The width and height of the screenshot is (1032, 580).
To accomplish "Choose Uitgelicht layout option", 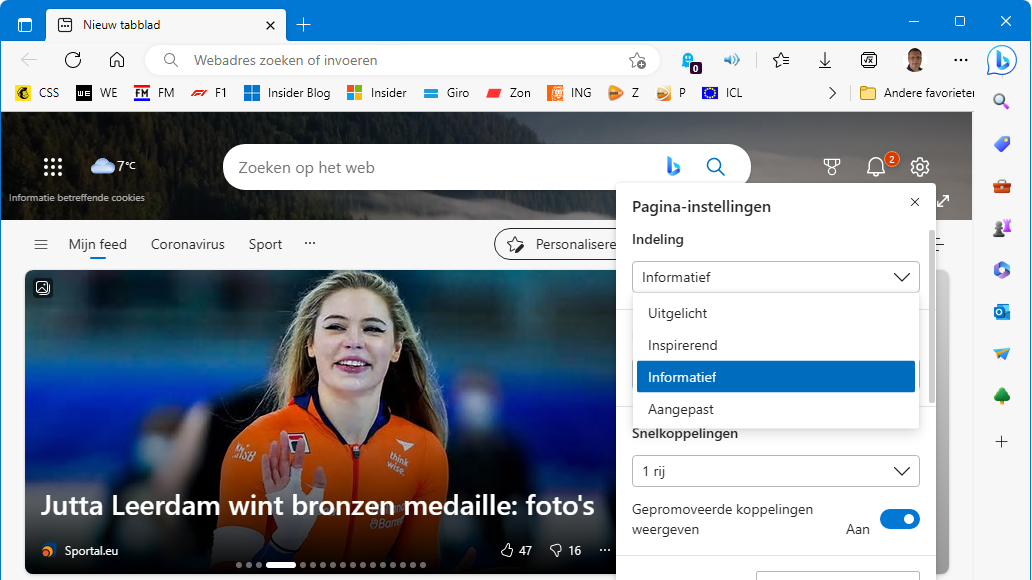I will click(775, 313).
